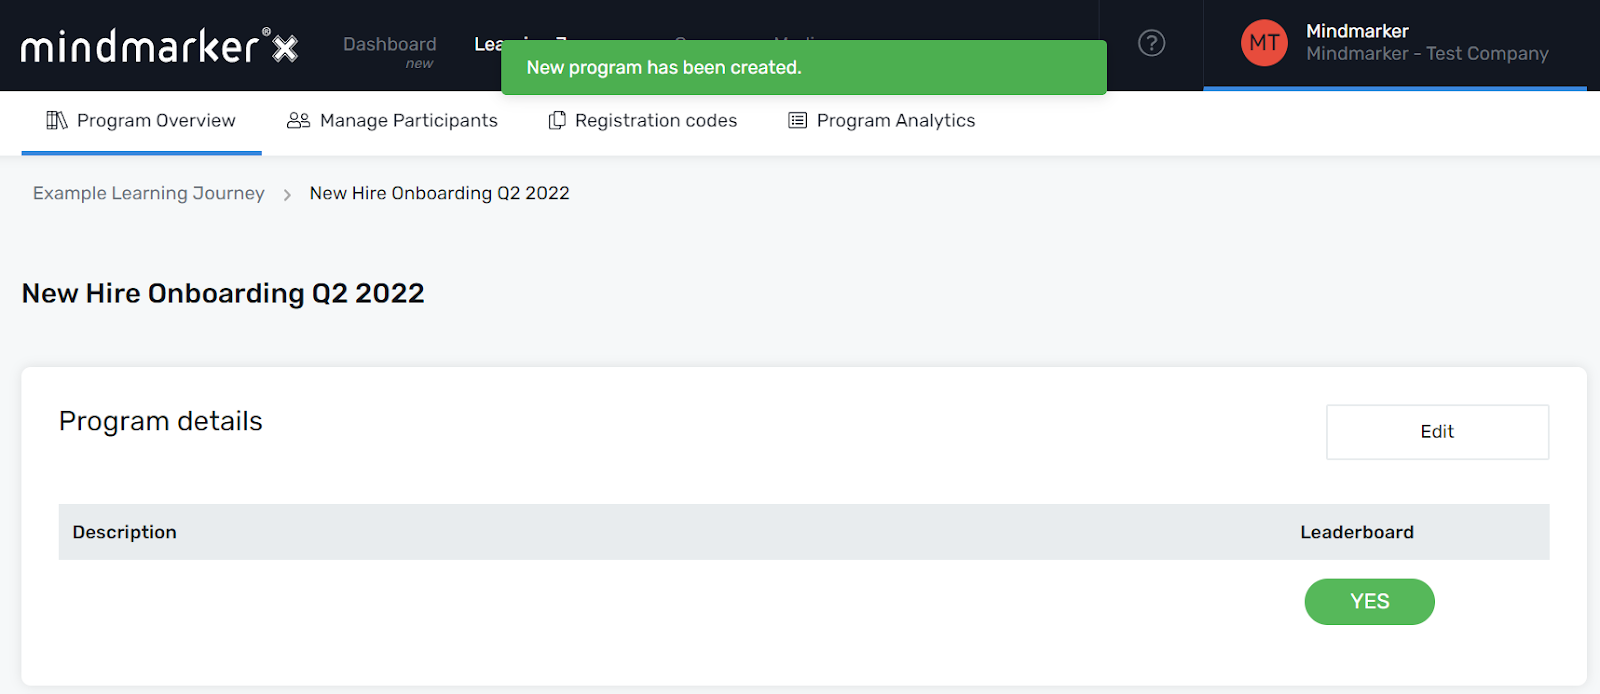
Task: Click the red MT avatar circle
Action: (x=1264, y=43)
